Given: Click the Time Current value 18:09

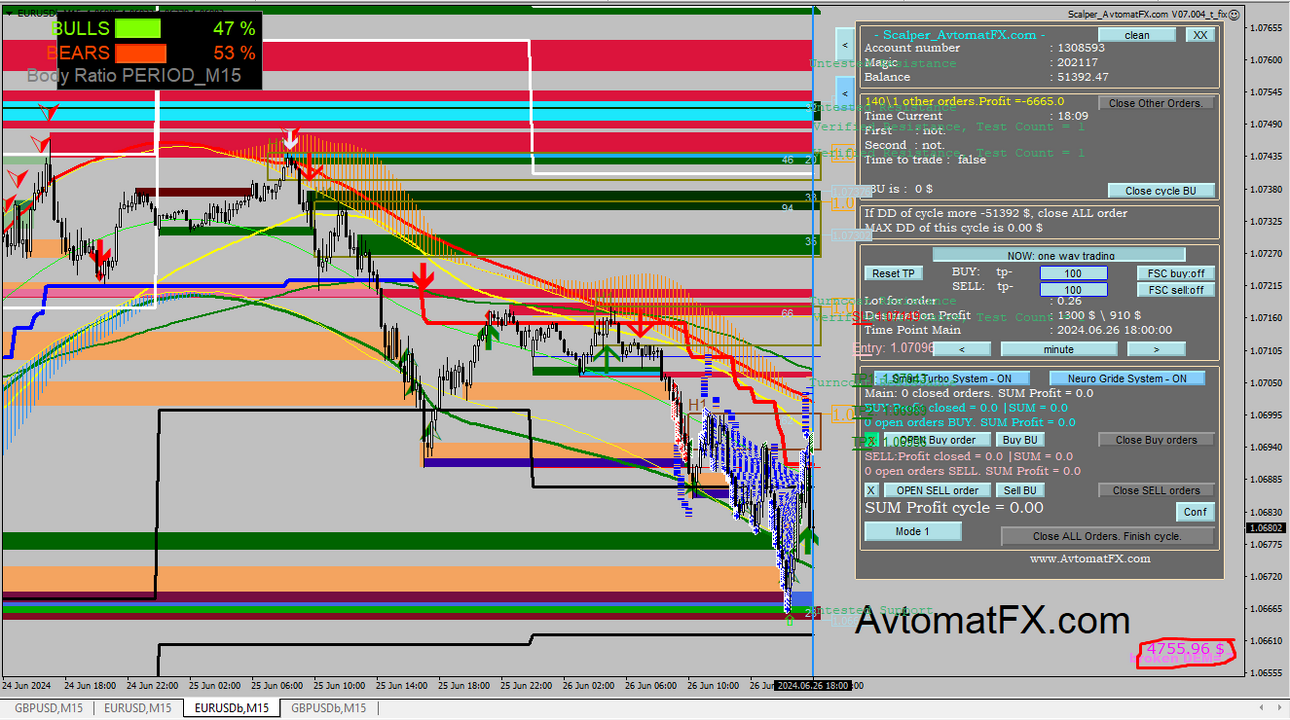Looking at the screenshot, I should coord(1074,116).
